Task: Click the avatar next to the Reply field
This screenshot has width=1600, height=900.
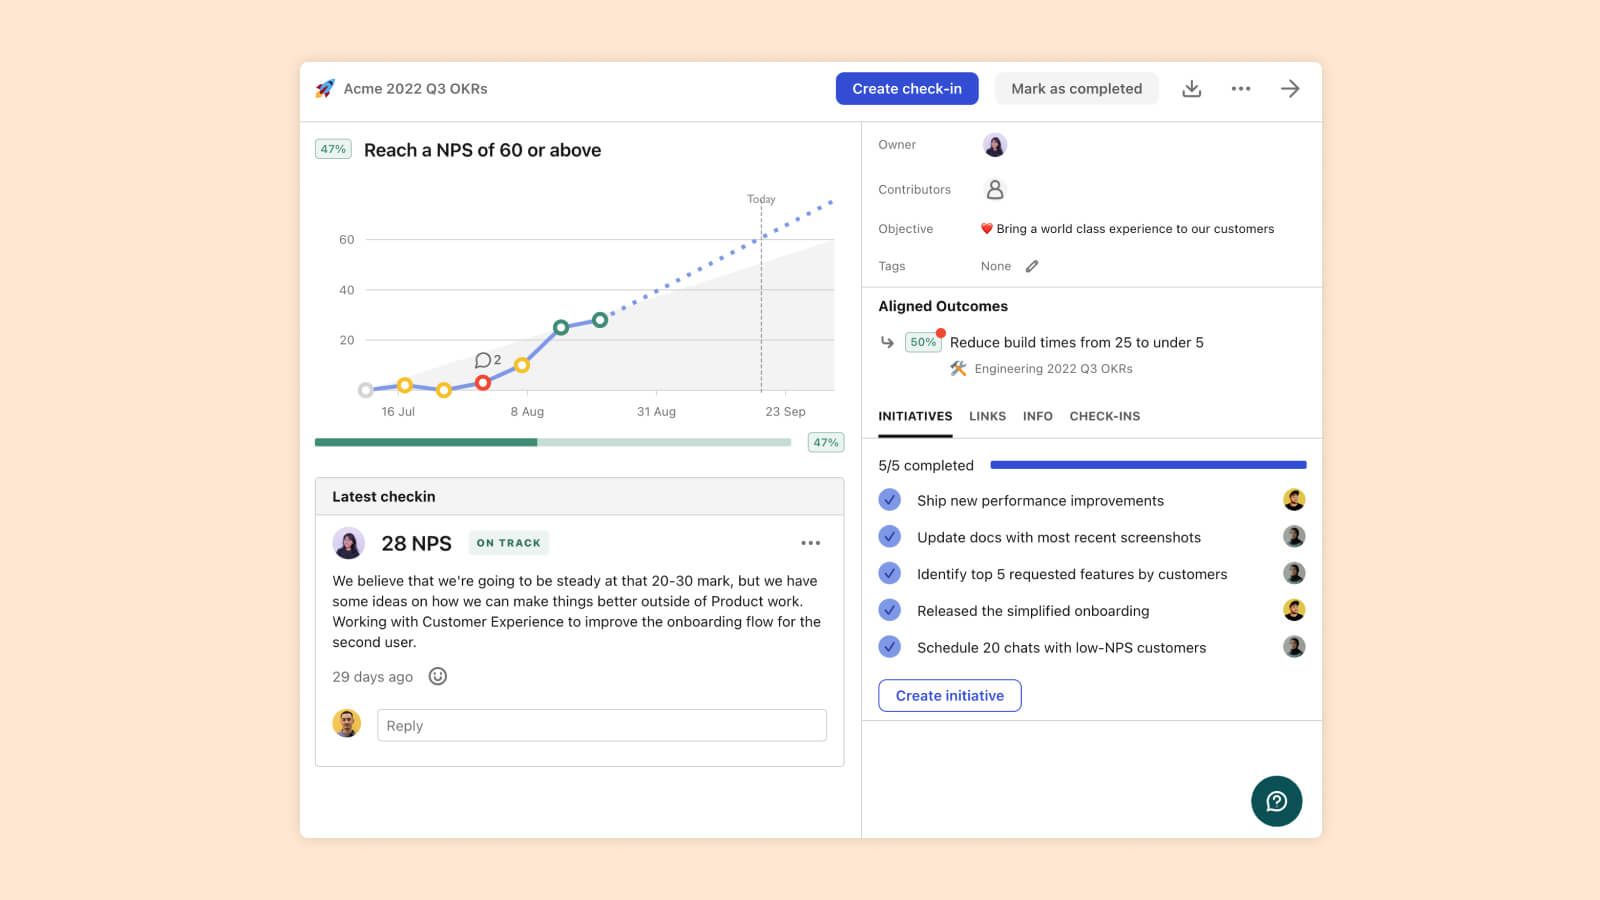Action: click(x=347, y=723)
